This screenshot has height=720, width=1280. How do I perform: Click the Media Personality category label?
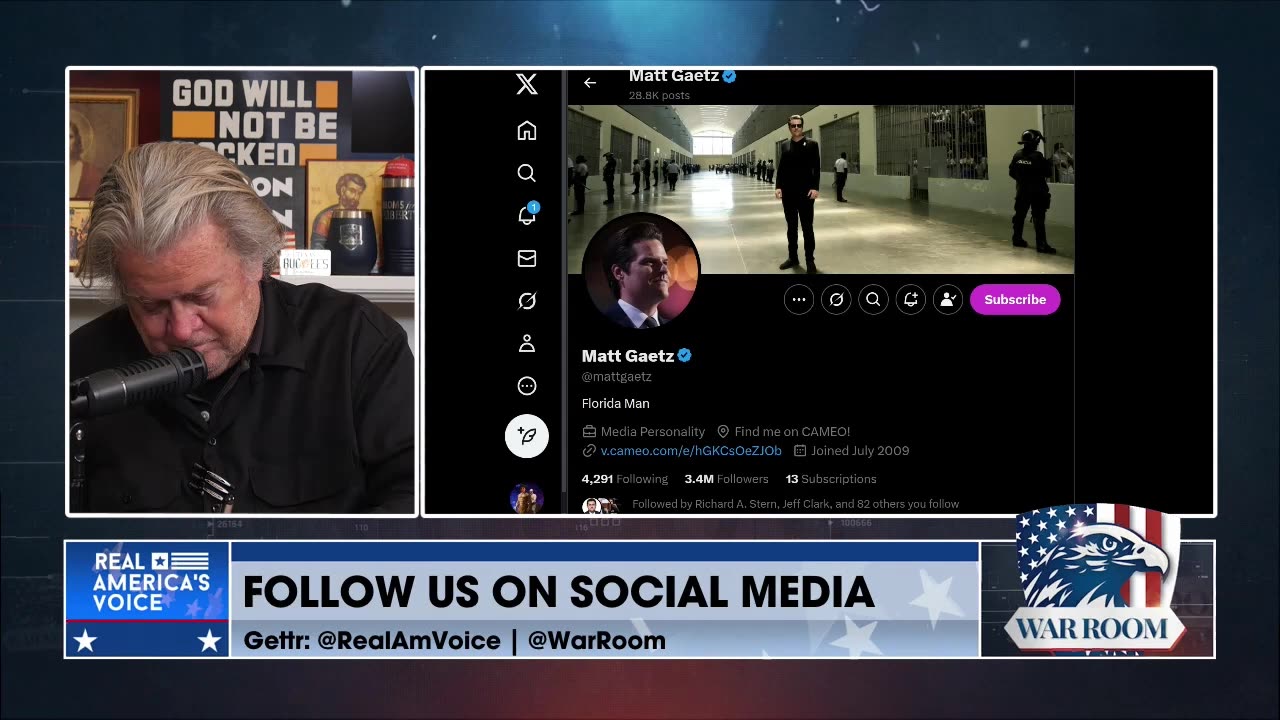pyautogui.click(x=652, y=432)
